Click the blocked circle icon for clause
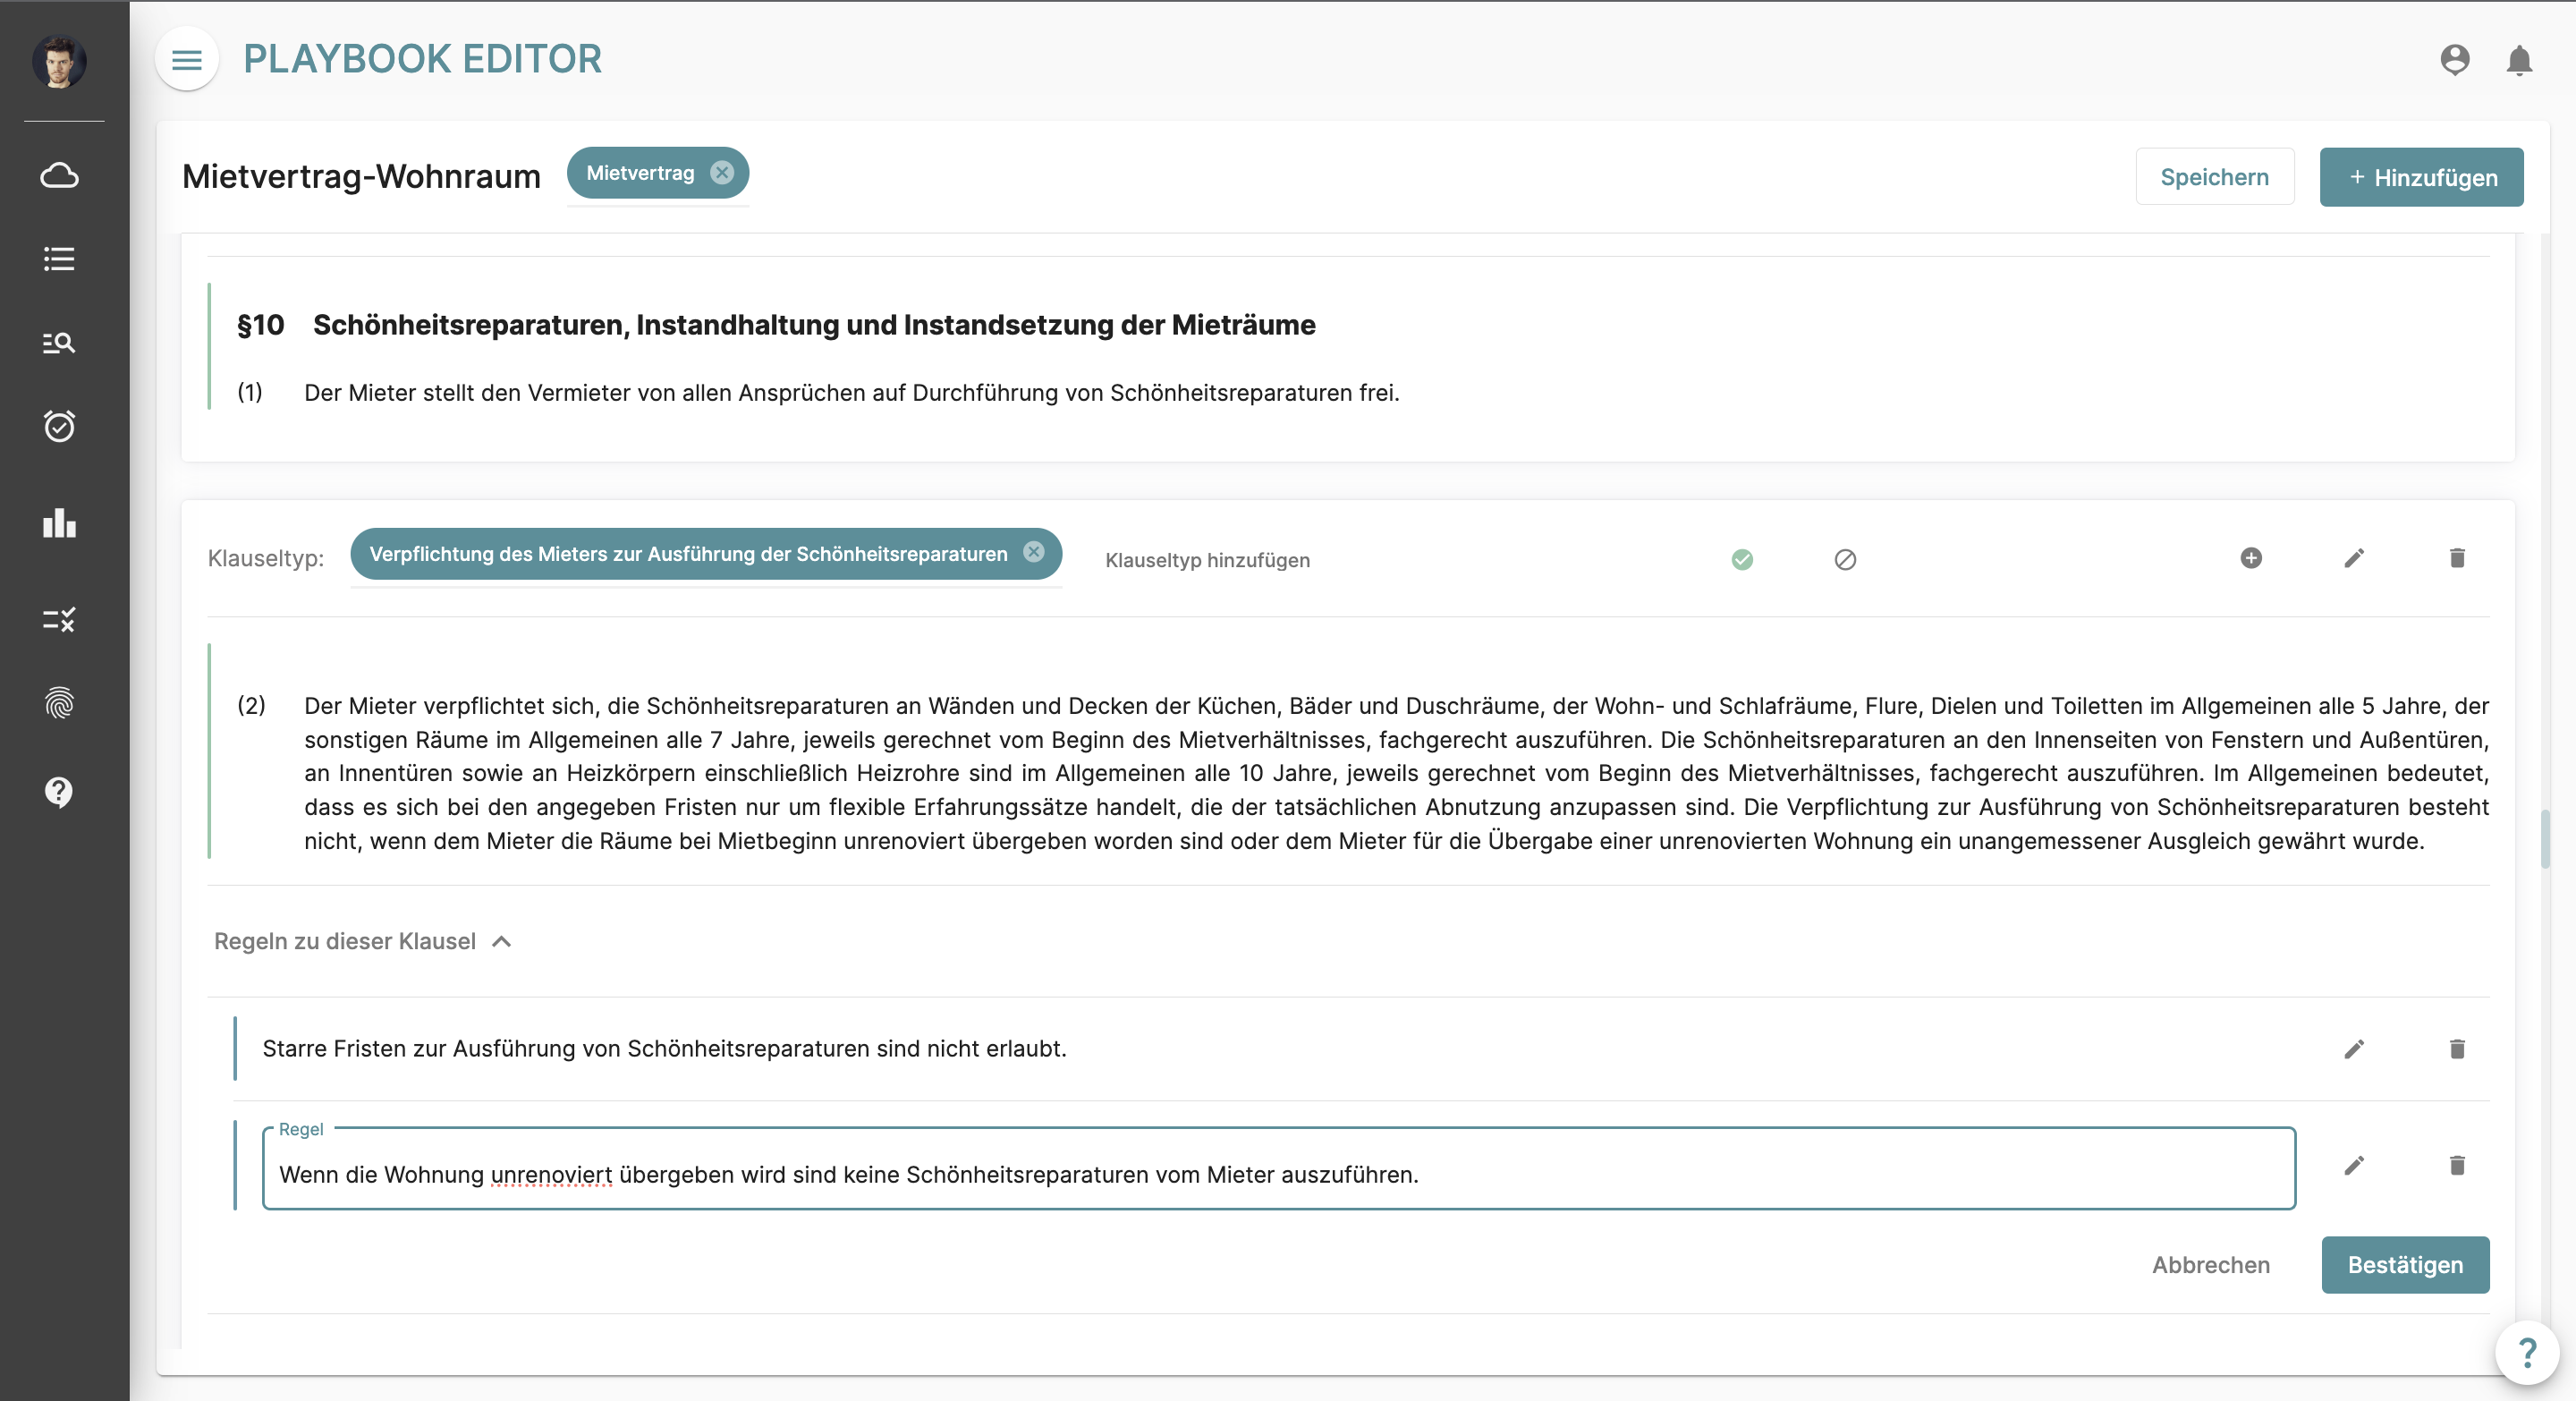Image resolution: width=2576 pixels, height=1401 pixels. pyautogui.click(x=1845, y=559)
